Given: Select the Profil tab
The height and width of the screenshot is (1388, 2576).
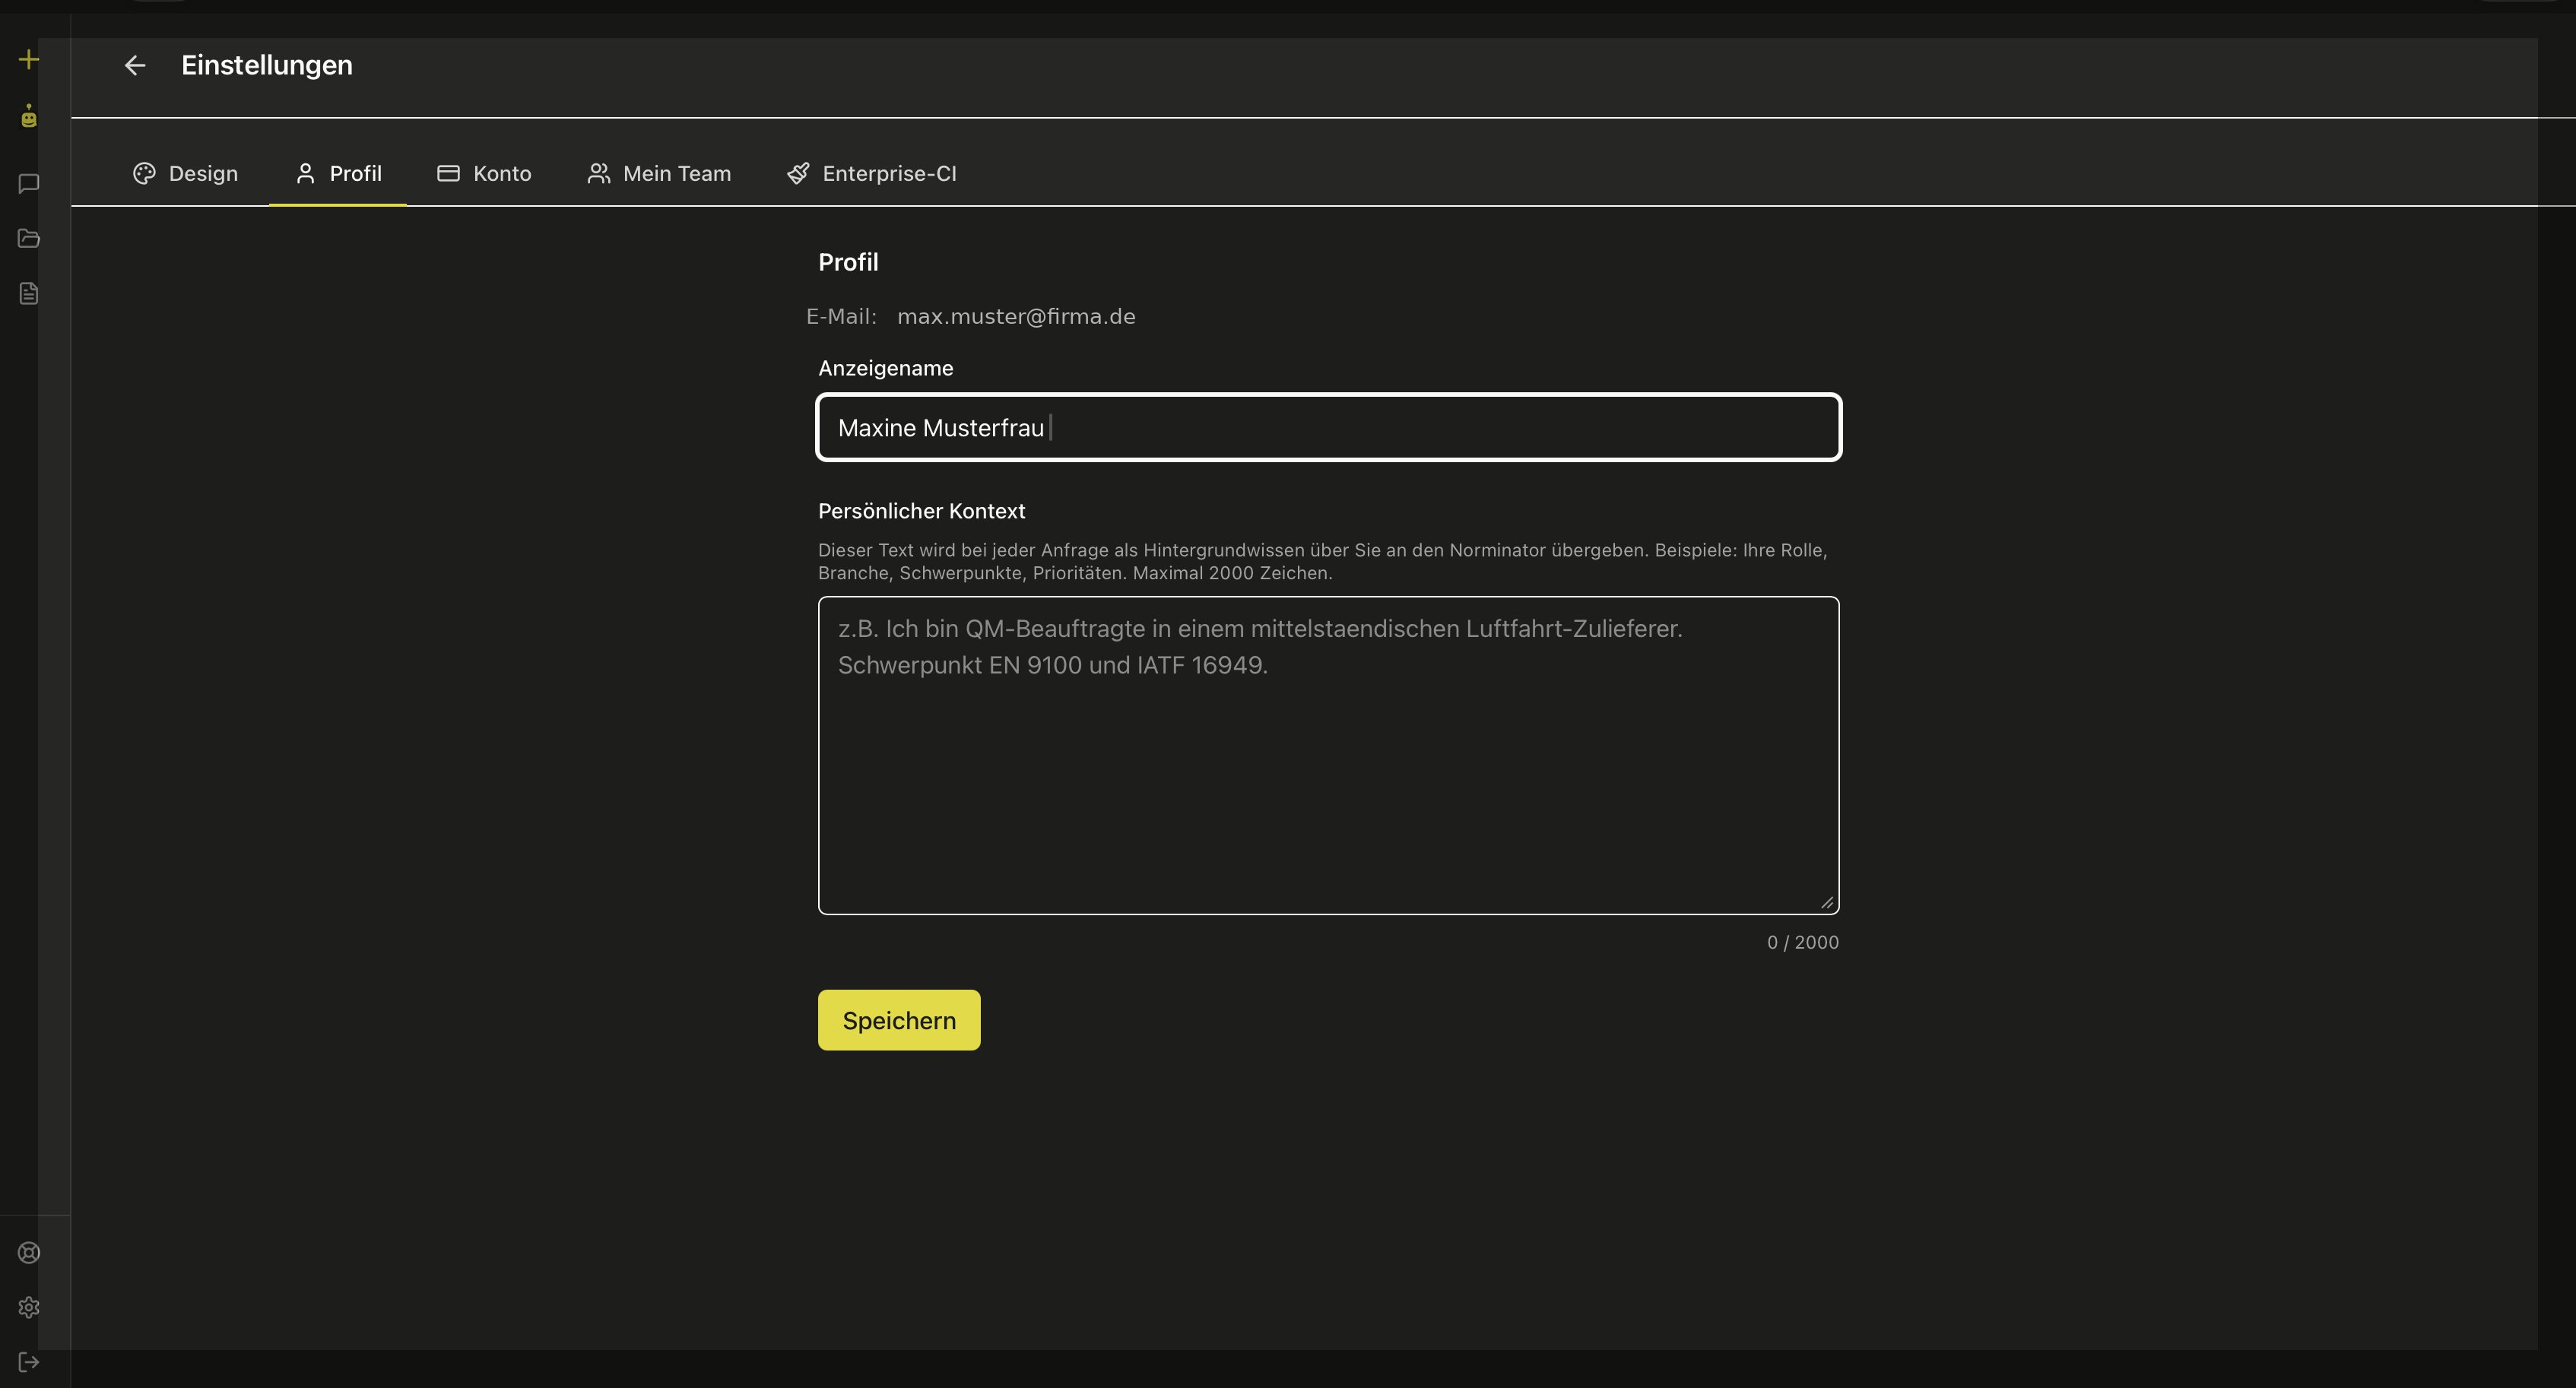Looking at the screenshot, I should 338,174.
